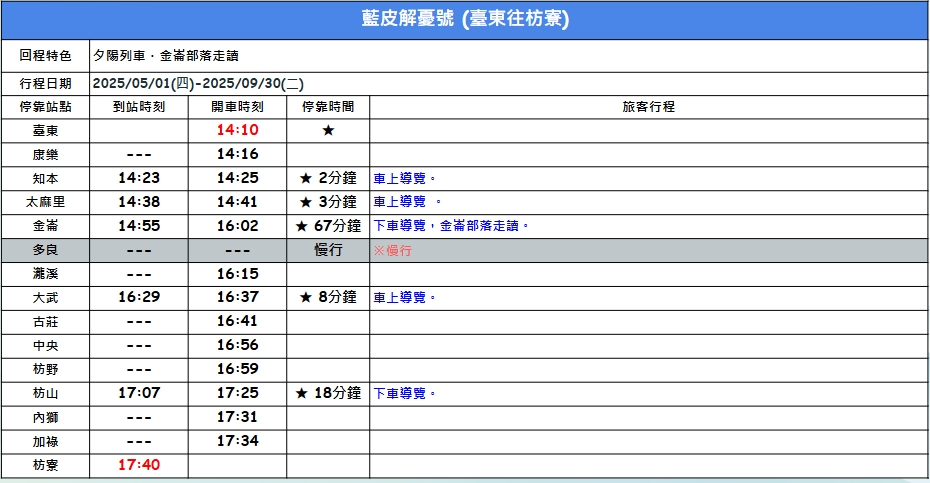Viewport: 930px width, 483px height.
Task: Click 車上導覽 in the 知本 row
Action: 400,179
